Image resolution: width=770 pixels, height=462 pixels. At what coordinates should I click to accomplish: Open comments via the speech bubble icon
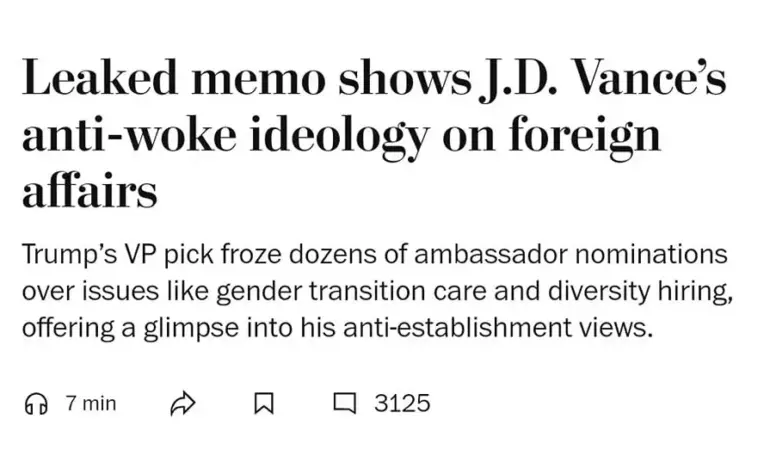pos(344,404)
